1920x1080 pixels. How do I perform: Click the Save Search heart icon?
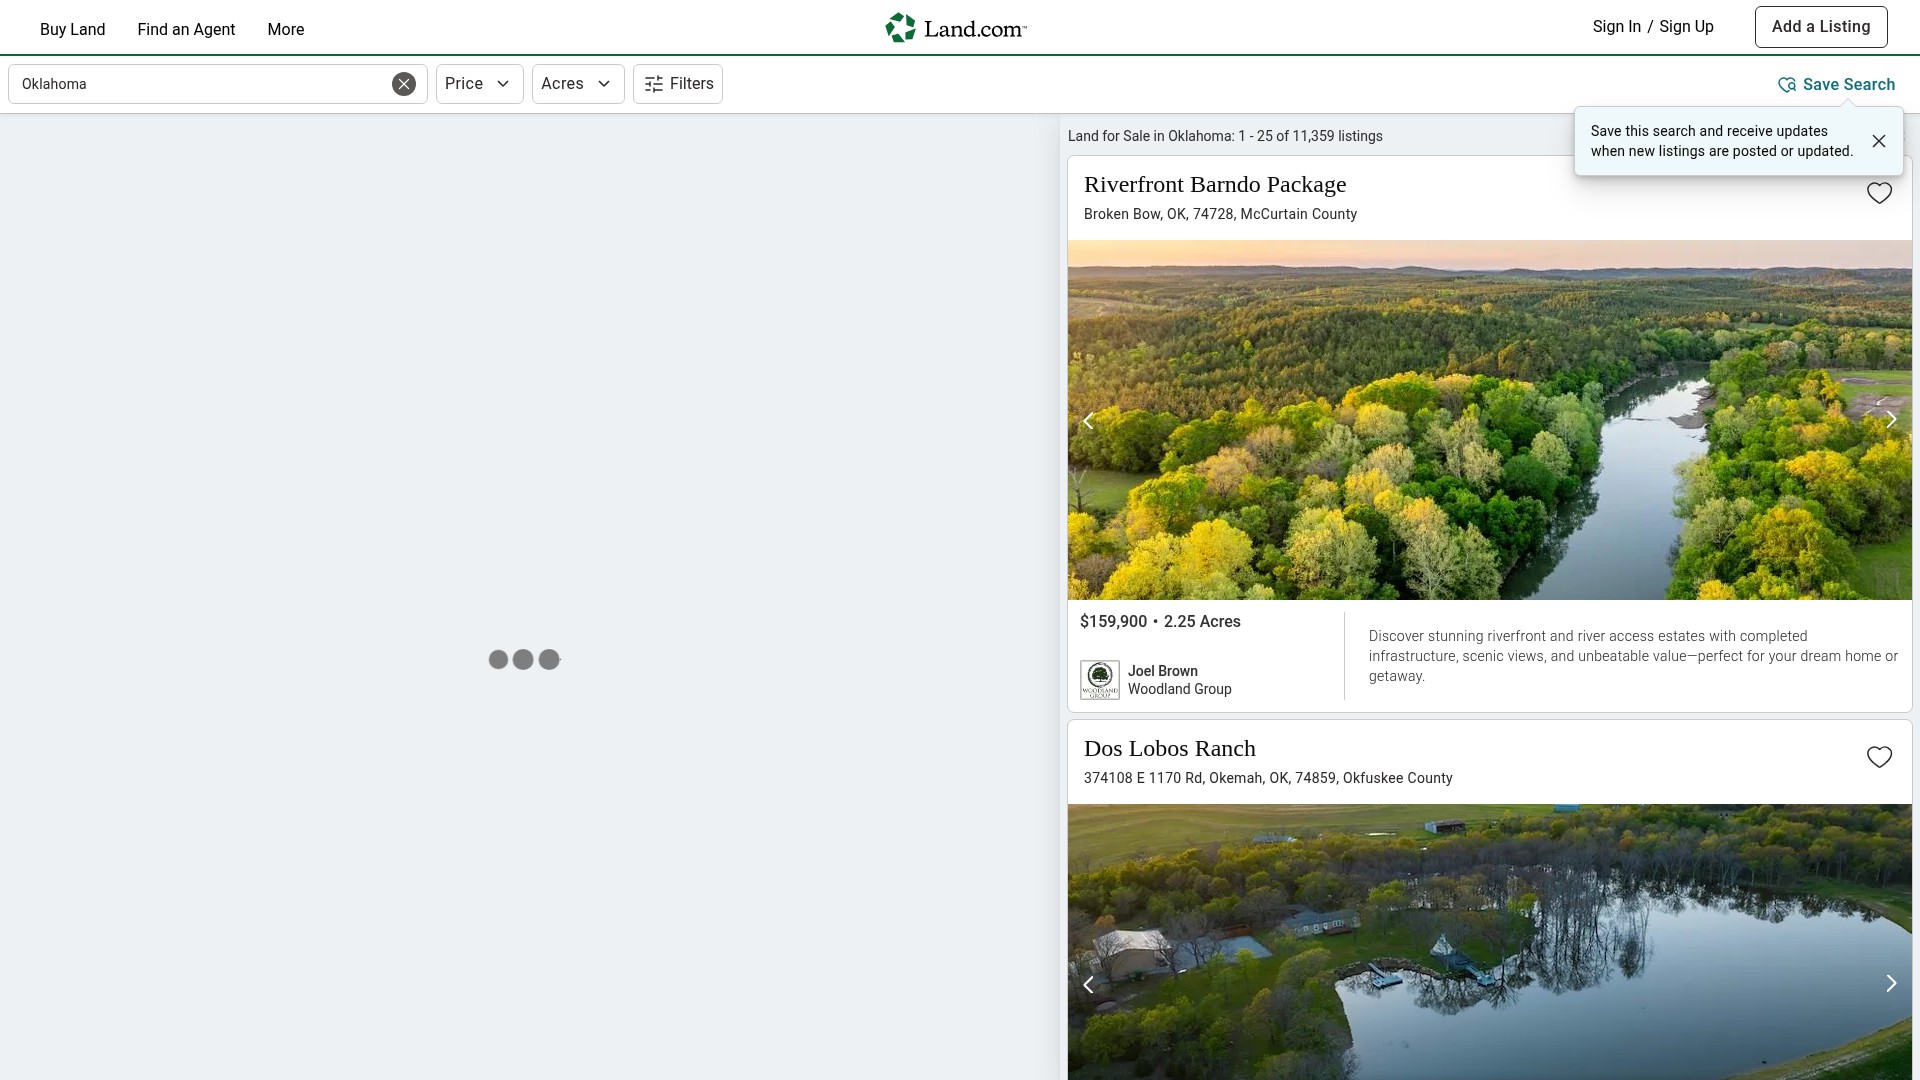(x=1787, y=85)
